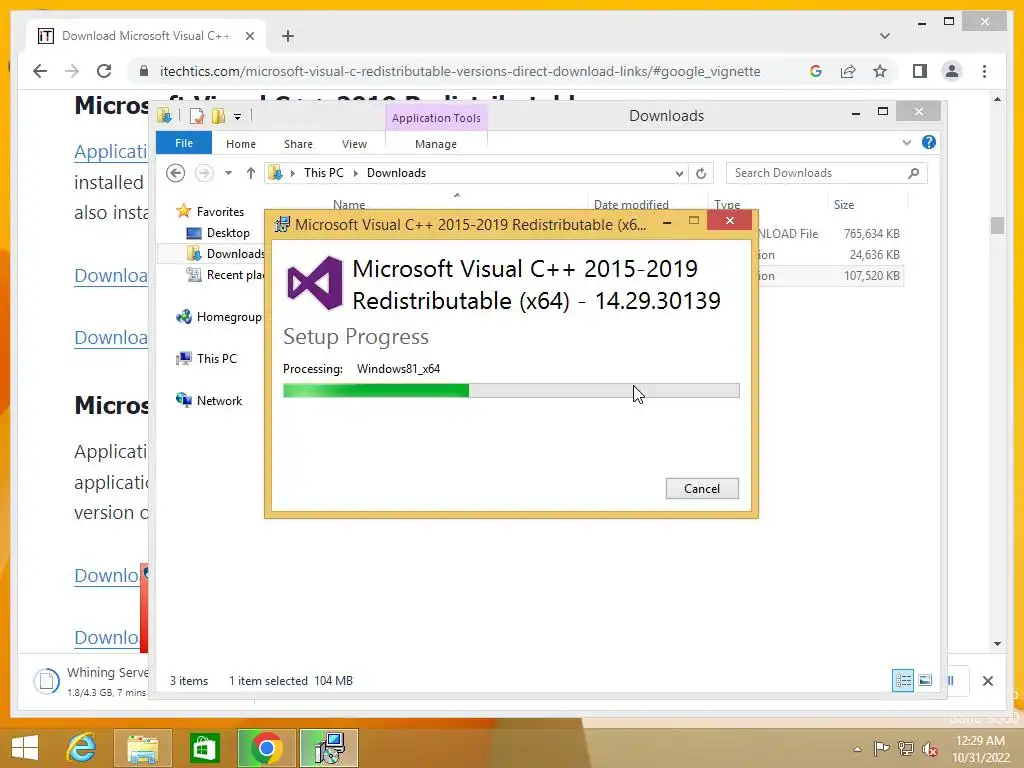1024x768 pixels.
Task: Click the search magnifier icon in Explorer
Action: [x=914, y=173]
